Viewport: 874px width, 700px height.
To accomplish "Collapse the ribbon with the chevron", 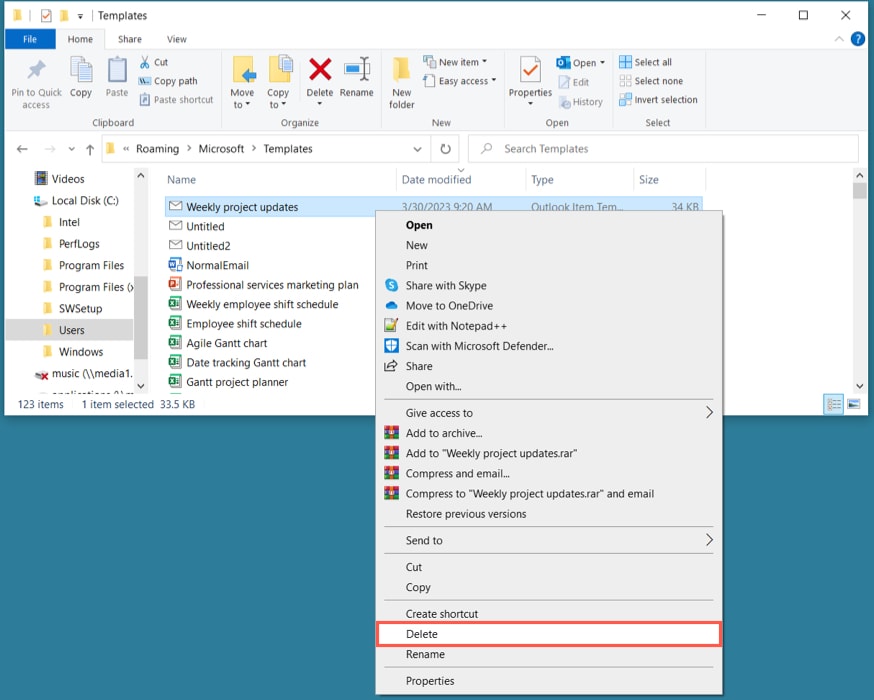I will [x=838, y=39].
